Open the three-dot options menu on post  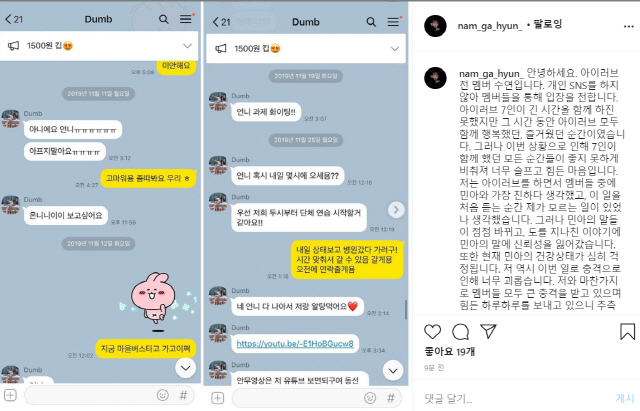pyautogui.click(x=629, y=27)
